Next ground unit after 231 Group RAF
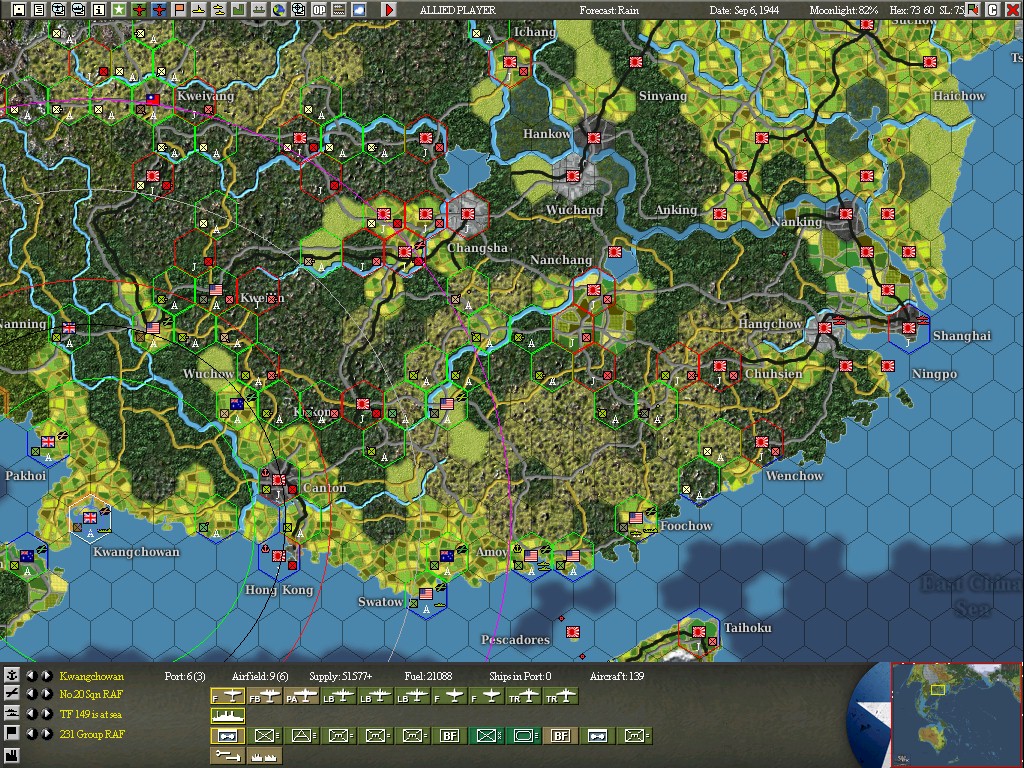Viewport: 1024px width, 768px height. click(46, 733)
